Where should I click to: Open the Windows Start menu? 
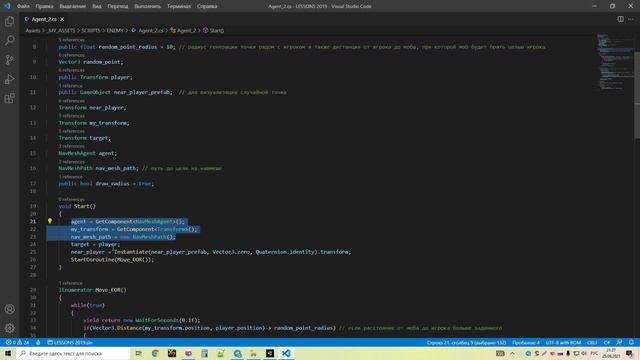[8, 353]
